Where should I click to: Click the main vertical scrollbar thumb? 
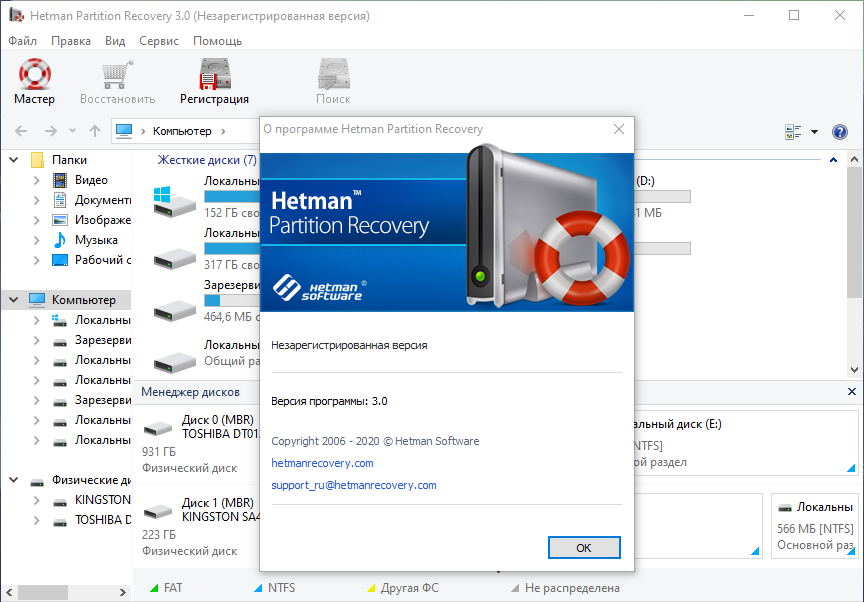click(854, 232)
